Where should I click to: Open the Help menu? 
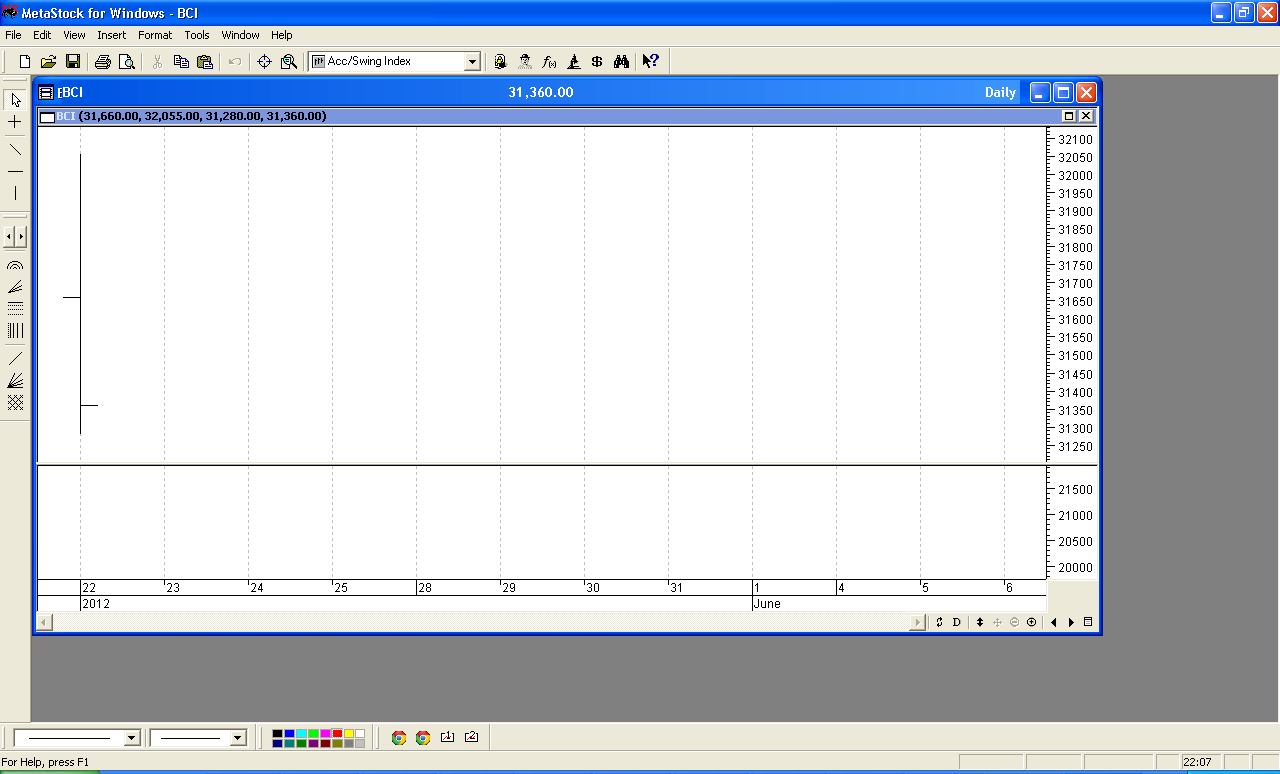(x=282, y=35)
